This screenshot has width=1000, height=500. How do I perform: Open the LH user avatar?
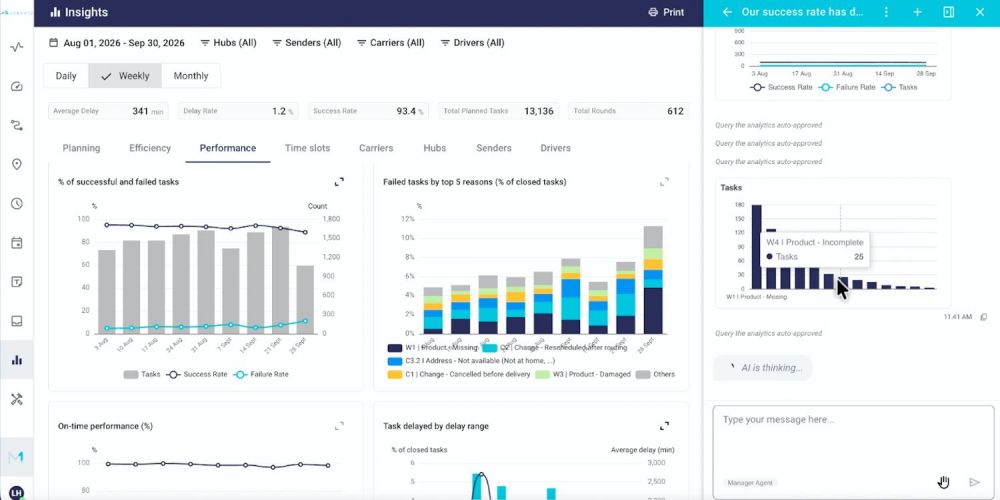(x=17, y=492)
